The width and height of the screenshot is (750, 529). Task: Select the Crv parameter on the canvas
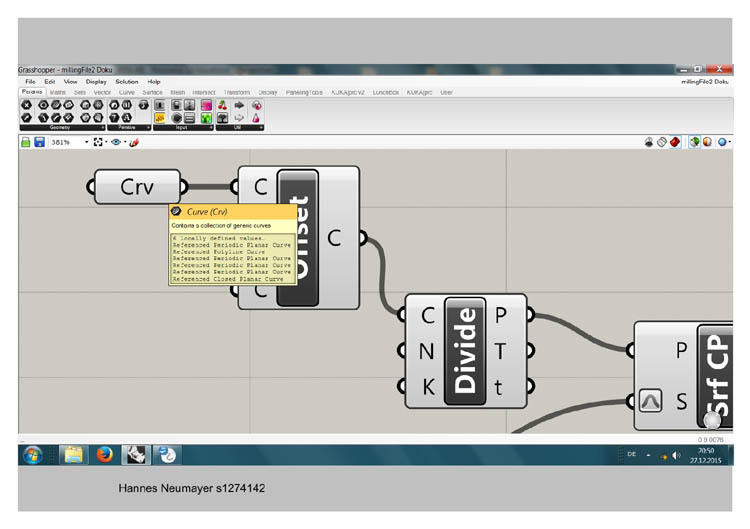[137, 187]
